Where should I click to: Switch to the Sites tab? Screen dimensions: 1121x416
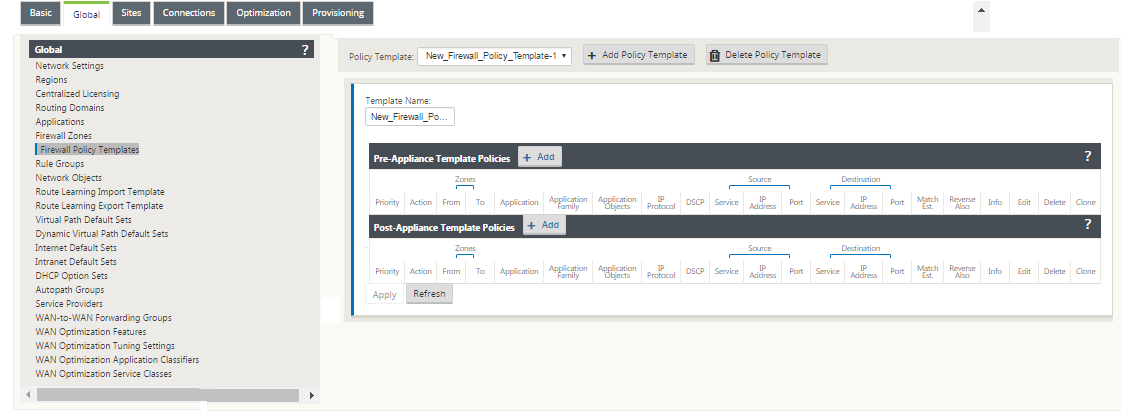click(132, 13)
